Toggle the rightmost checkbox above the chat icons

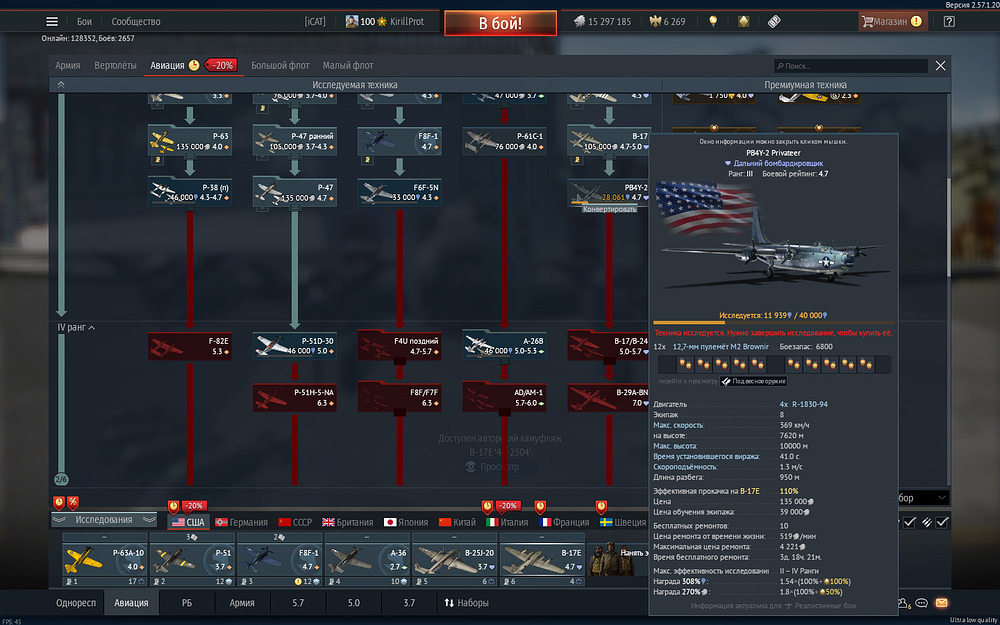(x=942, y=522)
